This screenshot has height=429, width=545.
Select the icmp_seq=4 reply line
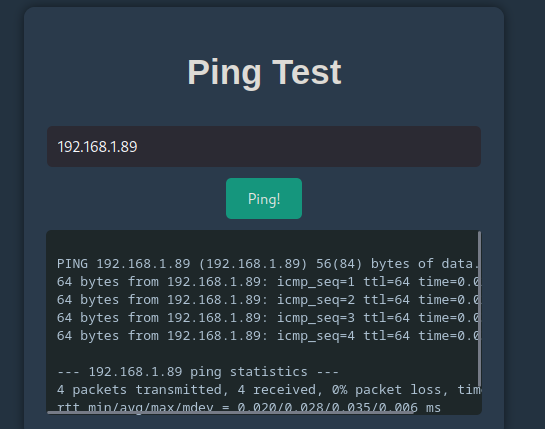tap(268, 336)
